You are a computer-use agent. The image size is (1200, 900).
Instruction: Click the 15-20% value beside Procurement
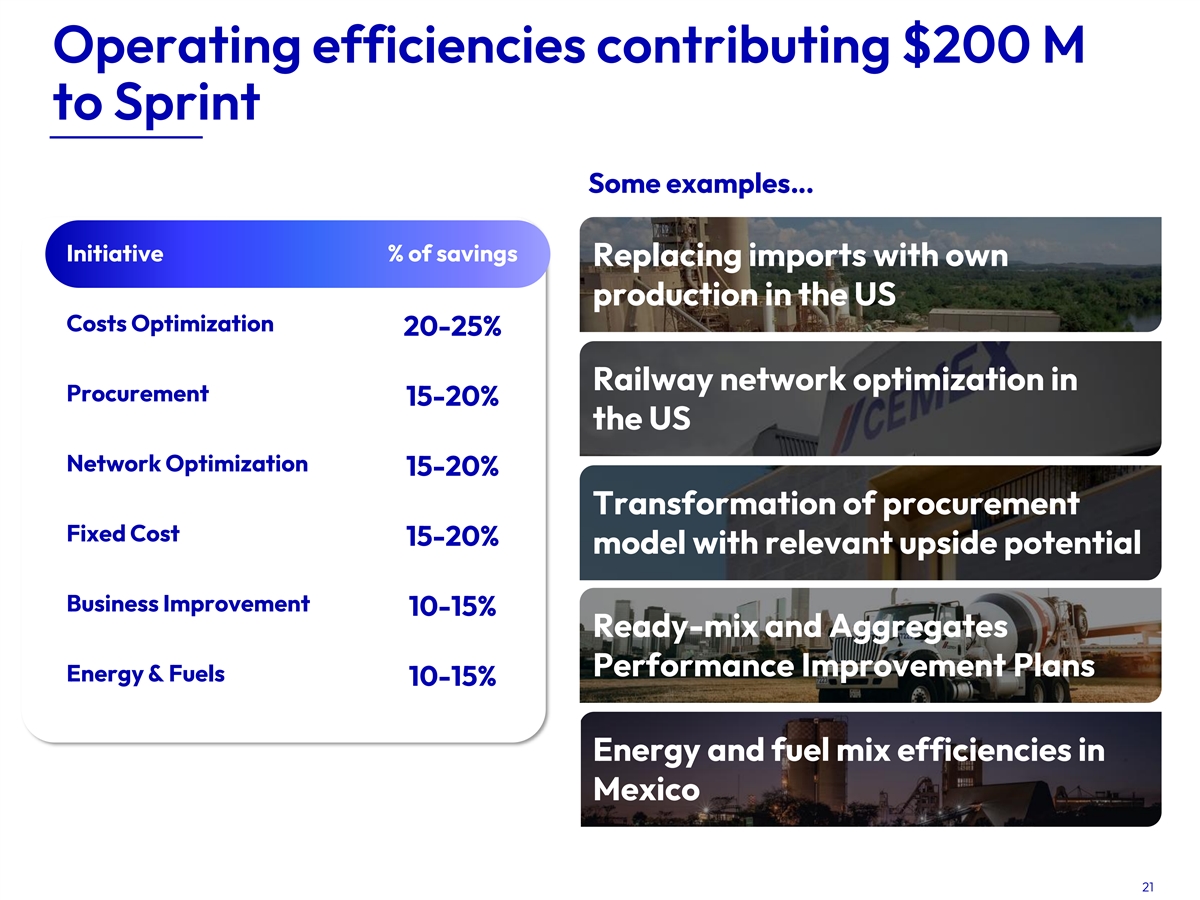tap(452, 397)
